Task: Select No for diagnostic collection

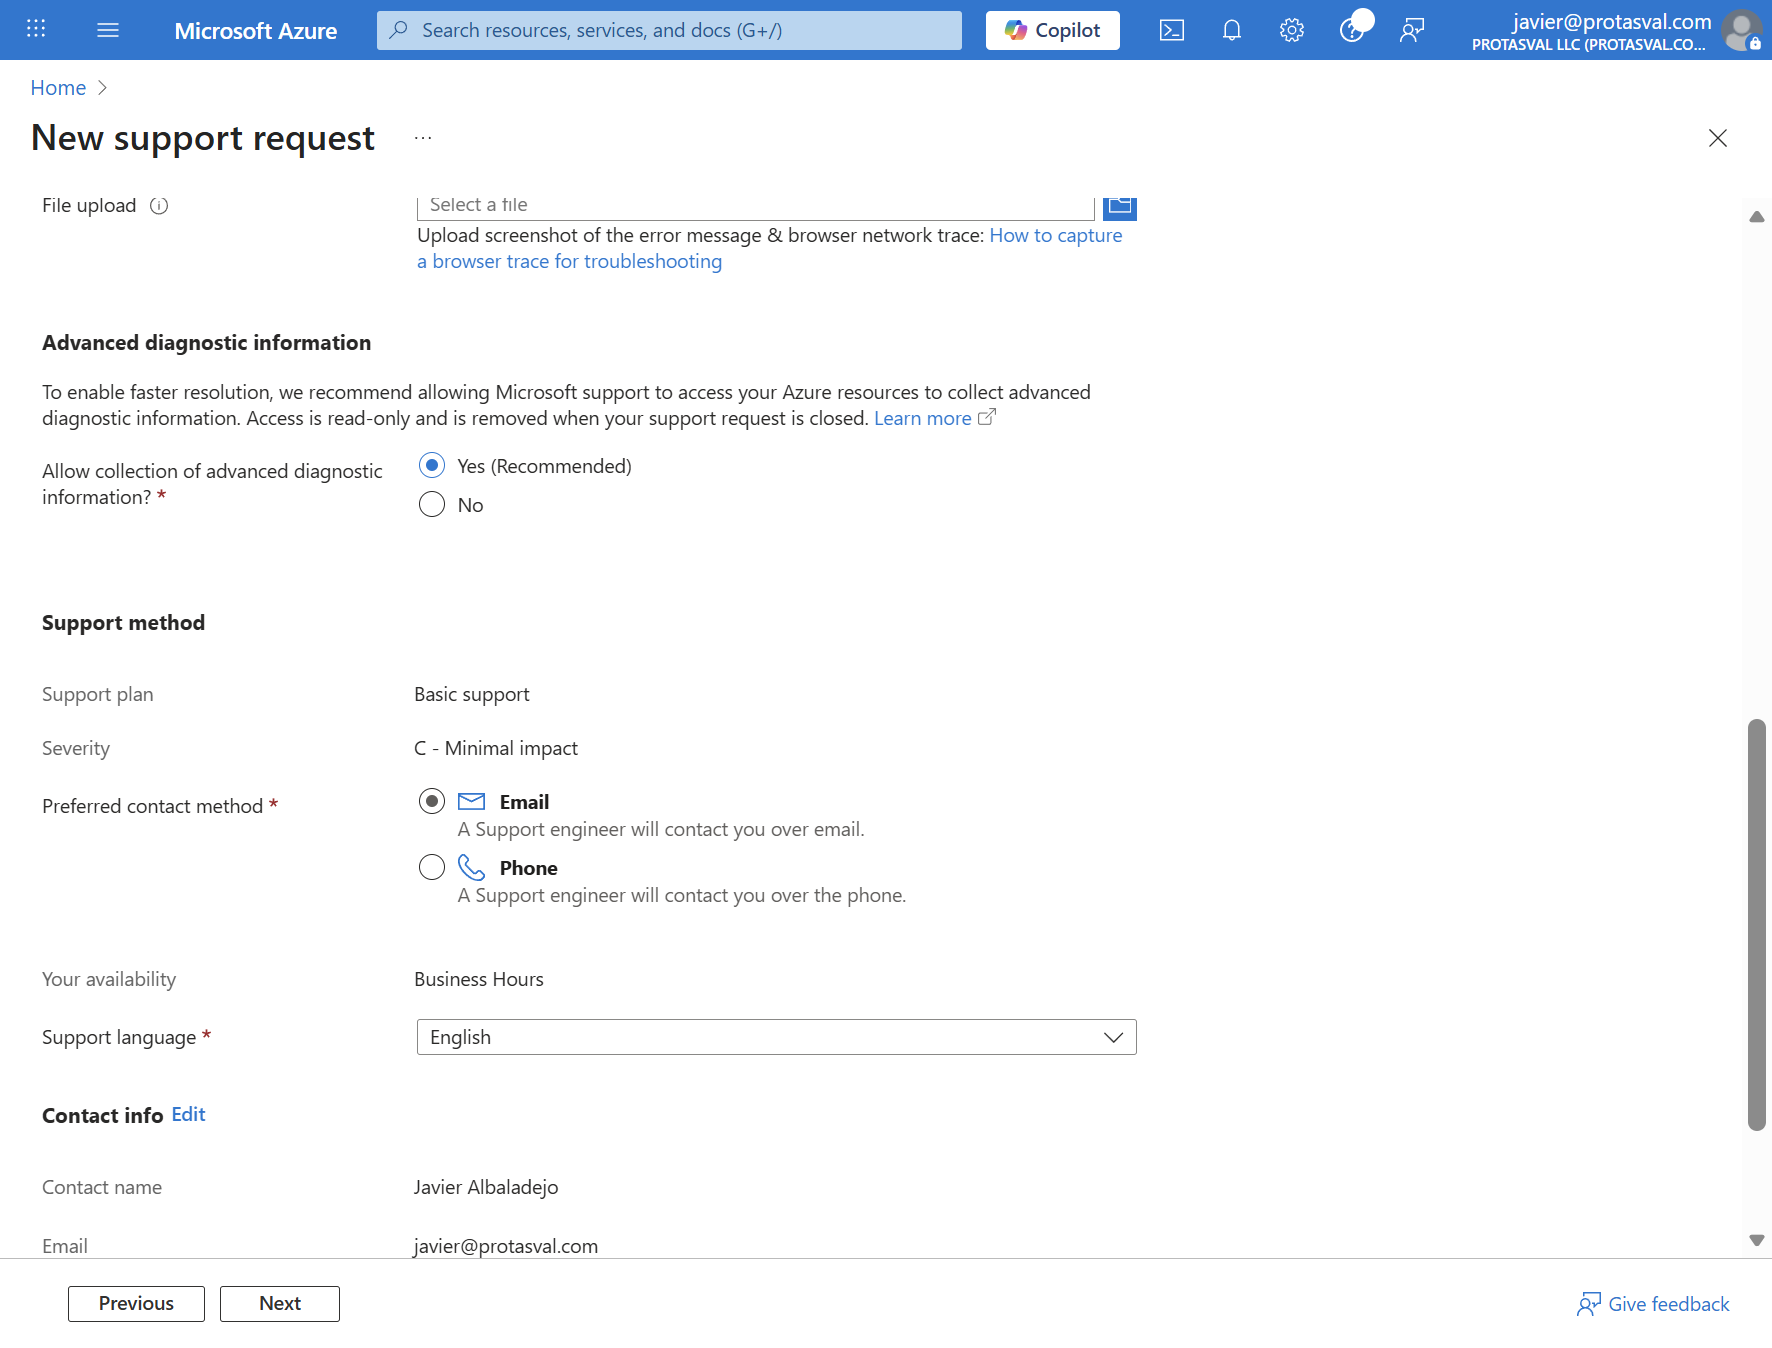Action: (432, 504)
